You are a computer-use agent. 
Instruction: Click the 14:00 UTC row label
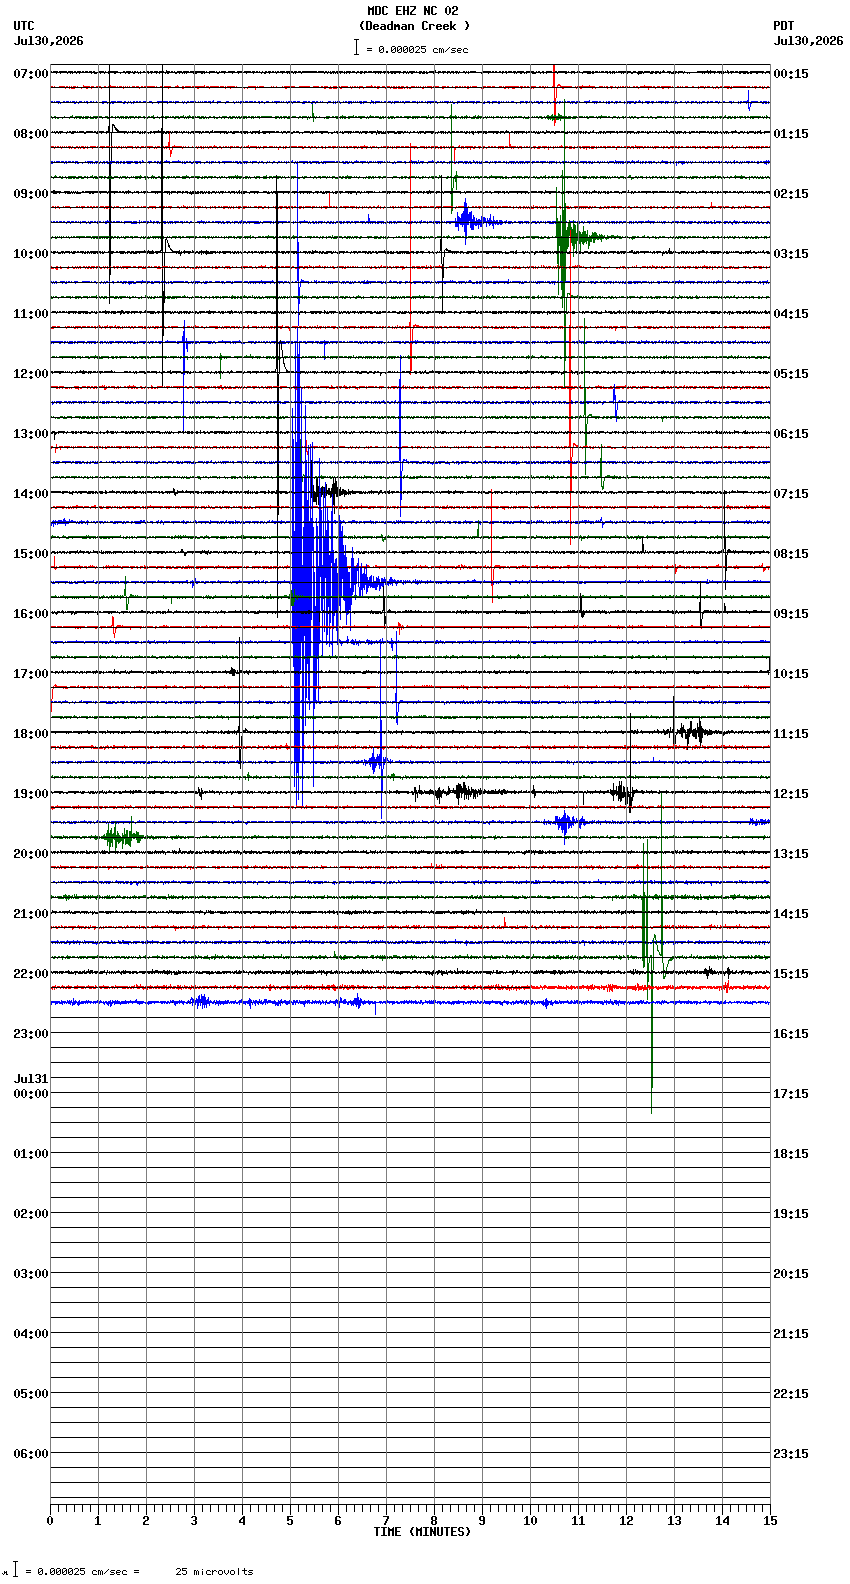pos(31,494)
